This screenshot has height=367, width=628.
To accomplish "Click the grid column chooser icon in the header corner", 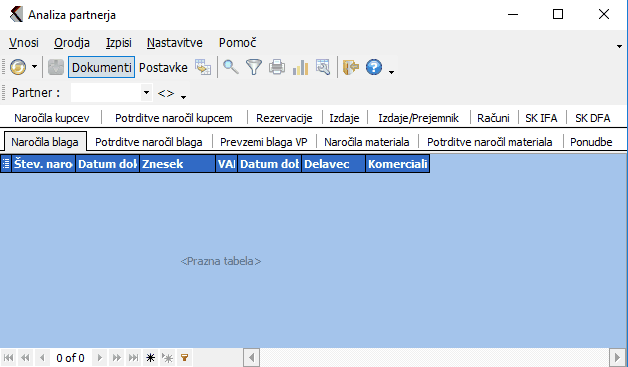I will (x=6, y=163).
